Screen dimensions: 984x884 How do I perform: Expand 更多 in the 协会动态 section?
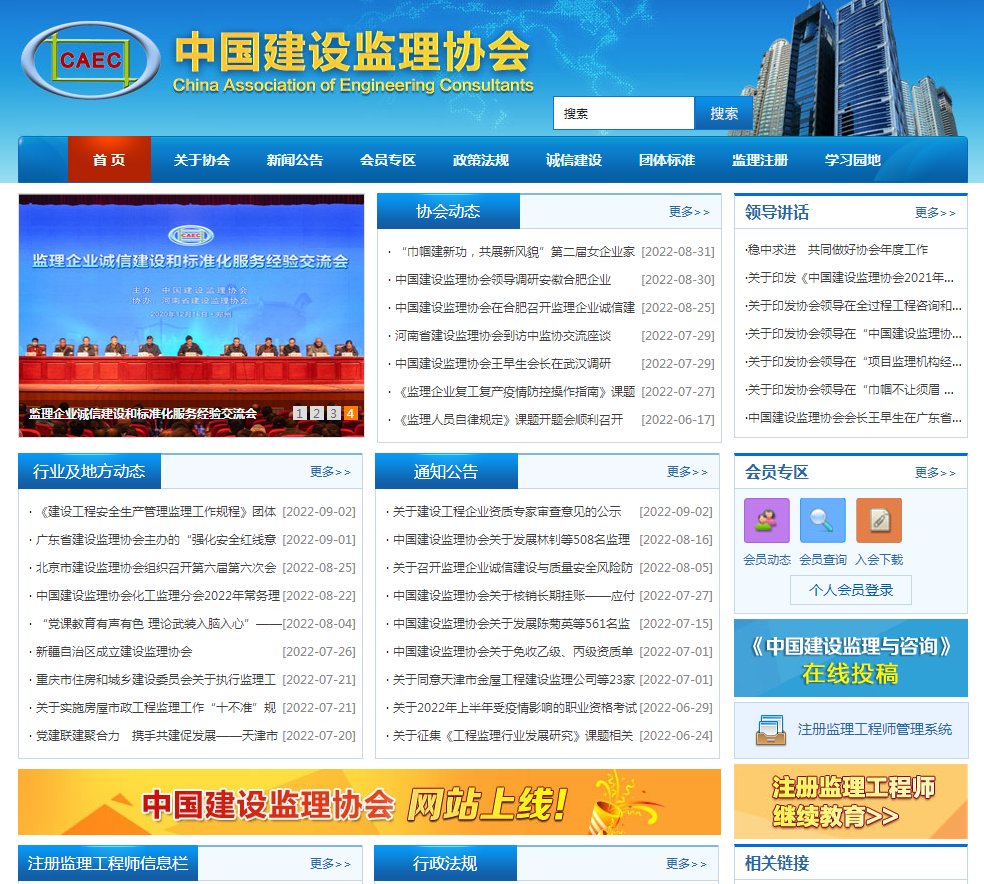689,212
